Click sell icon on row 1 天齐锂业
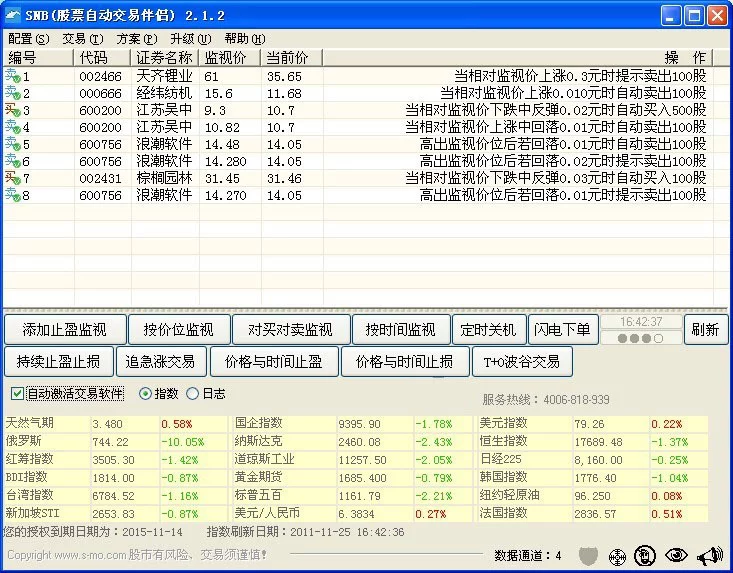Image resolution: width=733 pixels, height=573 pixels. (13, 76)
